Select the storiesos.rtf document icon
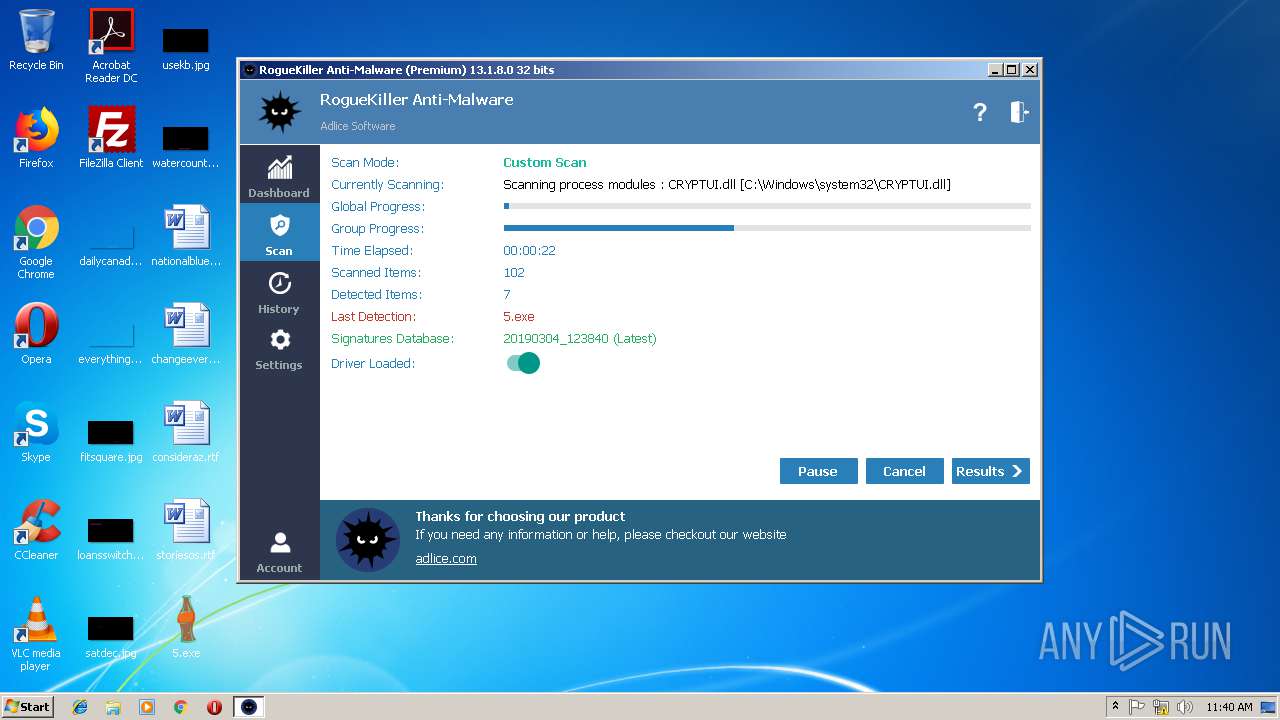The image size is (1280, 720). click(186, 530)
